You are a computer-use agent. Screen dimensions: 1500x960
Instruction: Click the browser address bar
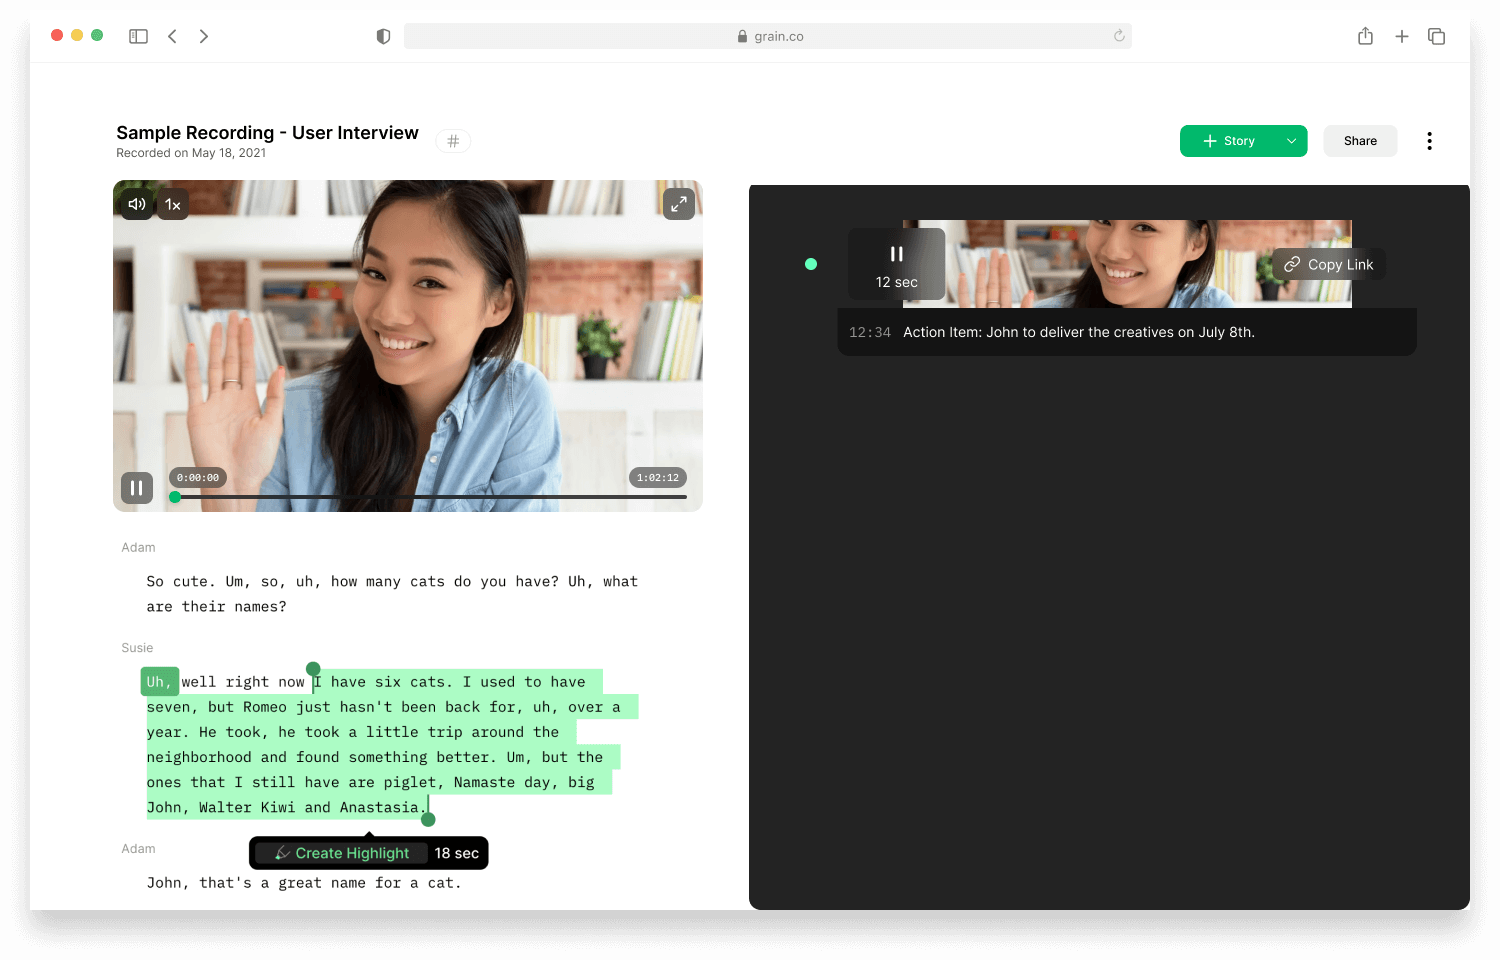click(x=768, y=35)
